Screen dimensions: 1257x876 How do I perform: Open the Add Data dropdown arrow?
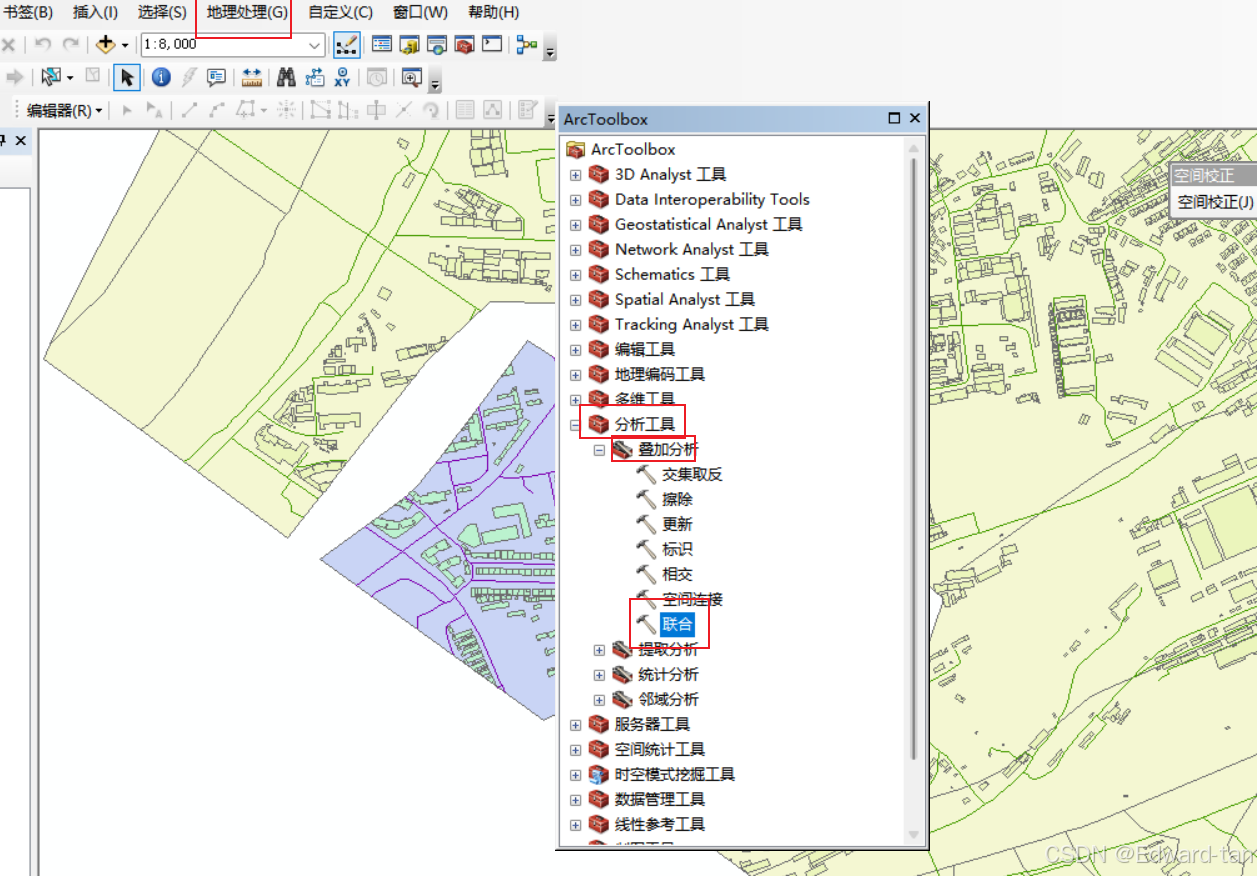(x=125, y=45)
